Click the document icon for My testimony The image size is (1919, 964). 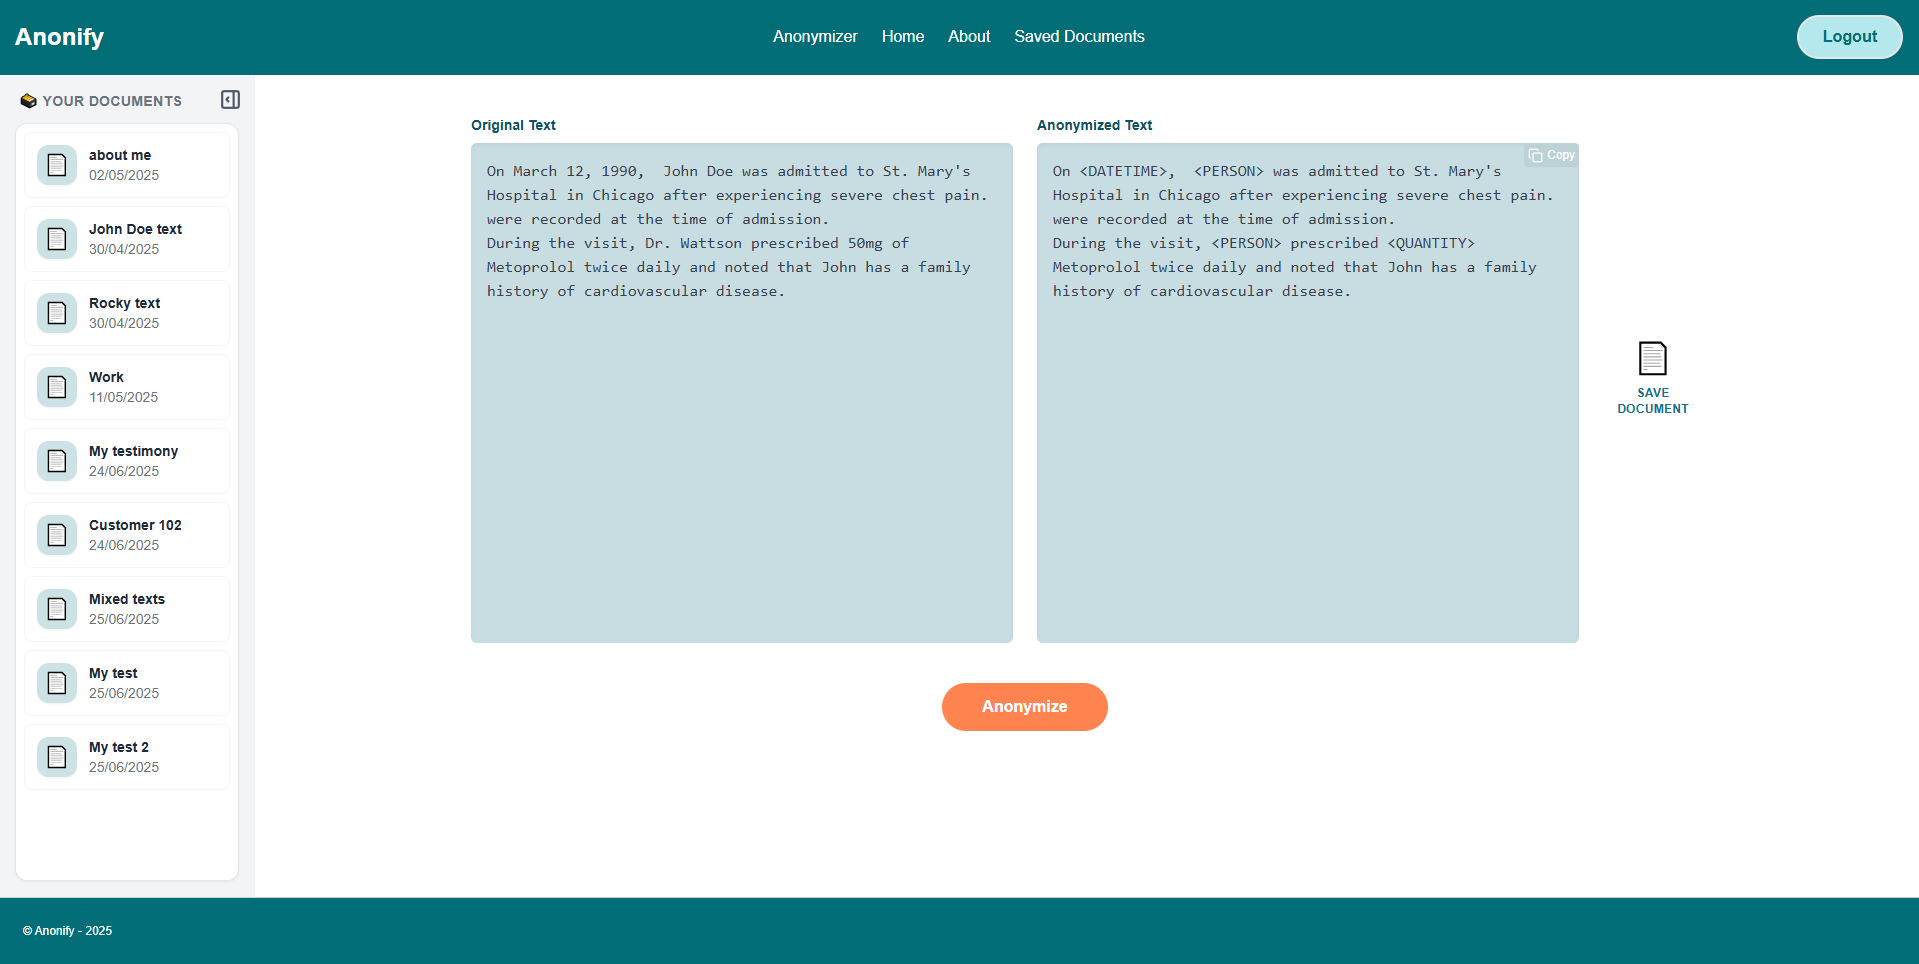[x=57, y=461]
